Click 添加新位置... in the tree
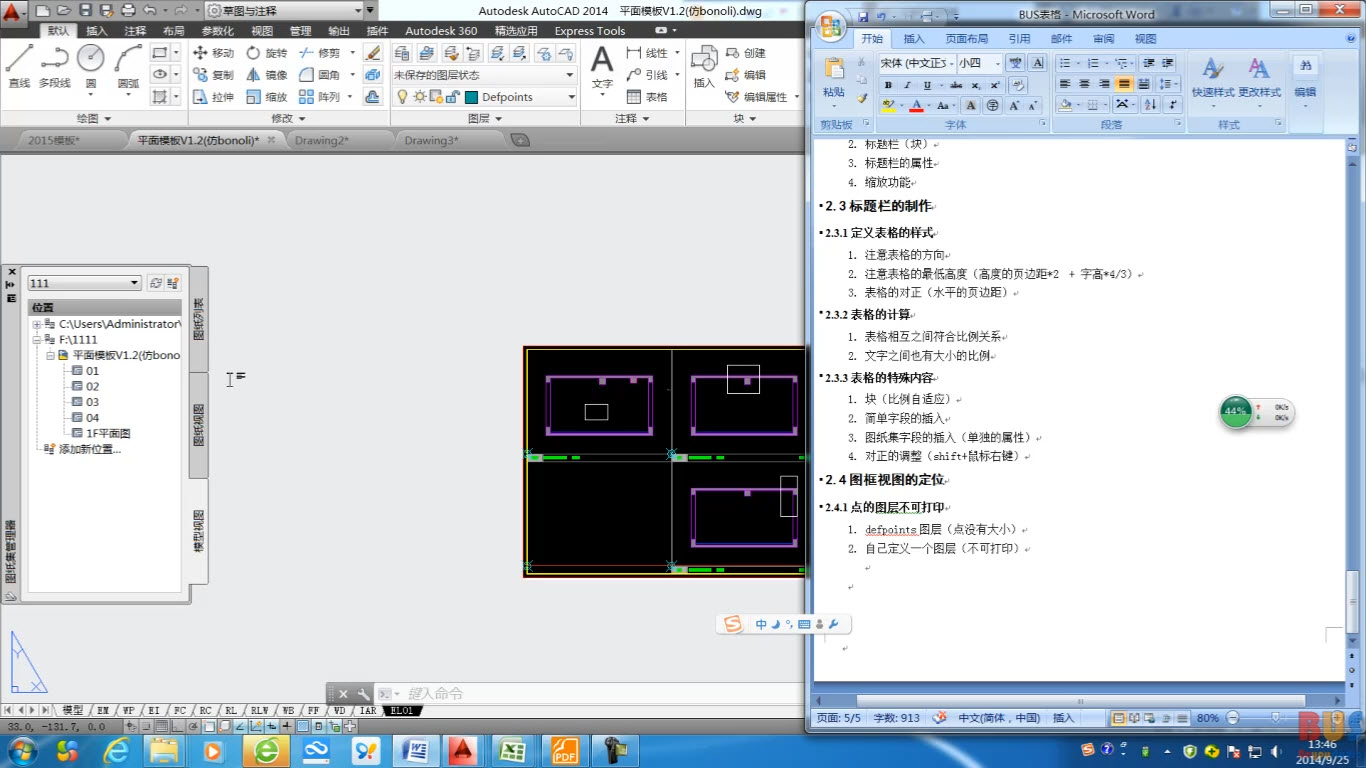 click(x=90, y=449)
